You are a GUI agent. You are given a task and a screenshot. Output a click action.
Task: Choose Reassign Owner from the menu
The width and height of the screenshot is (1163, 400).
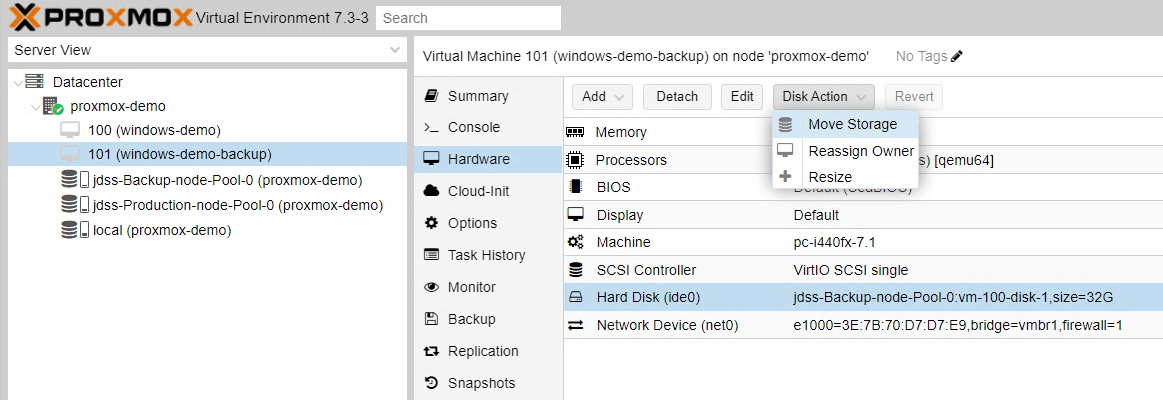(x=846, y=151)
